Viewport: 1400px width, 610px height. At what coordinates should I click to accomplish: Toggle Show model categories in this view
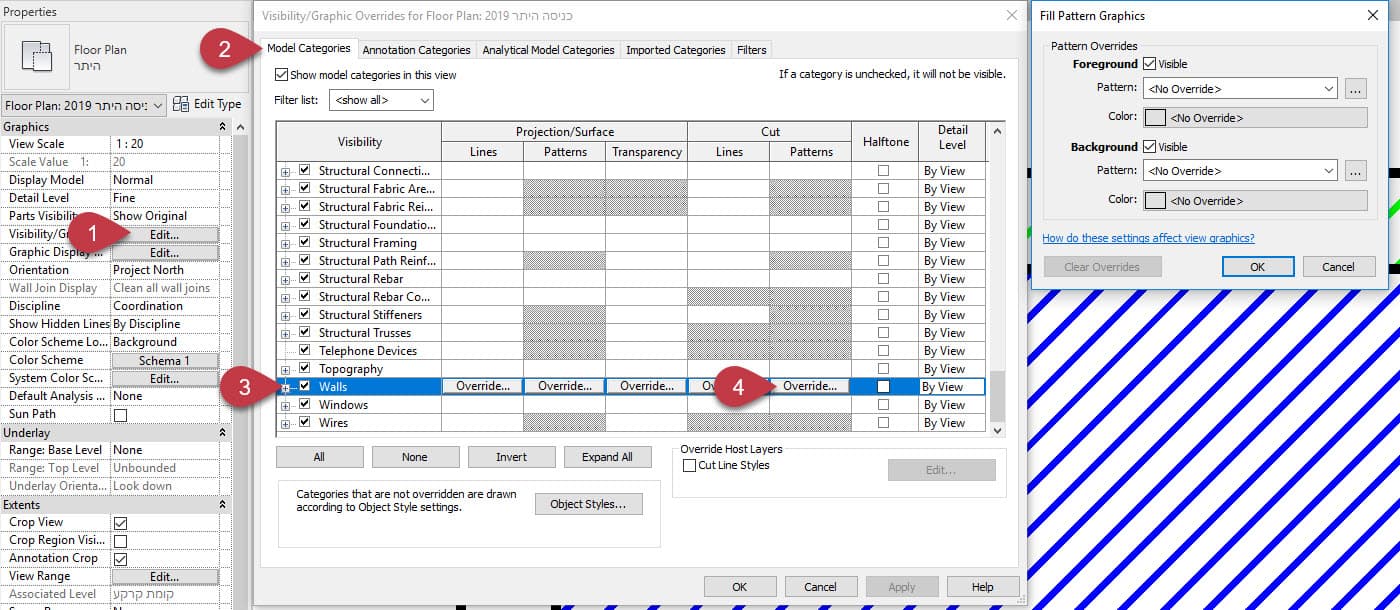pyautogui.click(x=281, y=75)
